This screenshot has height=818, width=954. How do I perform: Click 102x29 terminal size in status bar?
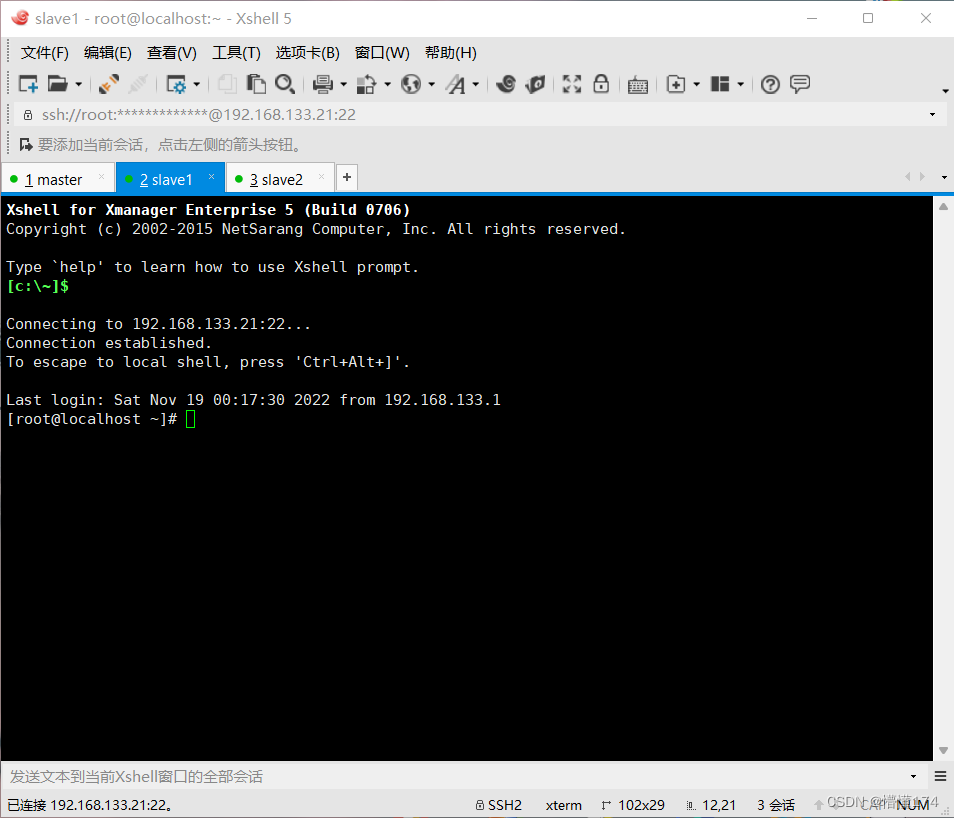click(633, 805)
